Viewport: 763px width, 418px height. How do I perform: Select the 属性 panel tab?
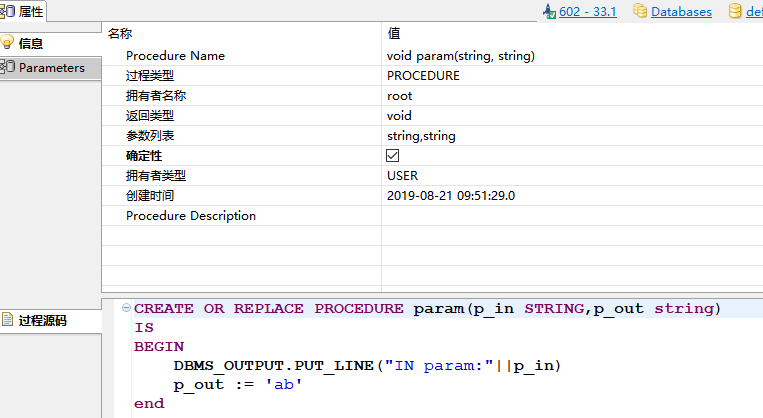coord(23,11)
